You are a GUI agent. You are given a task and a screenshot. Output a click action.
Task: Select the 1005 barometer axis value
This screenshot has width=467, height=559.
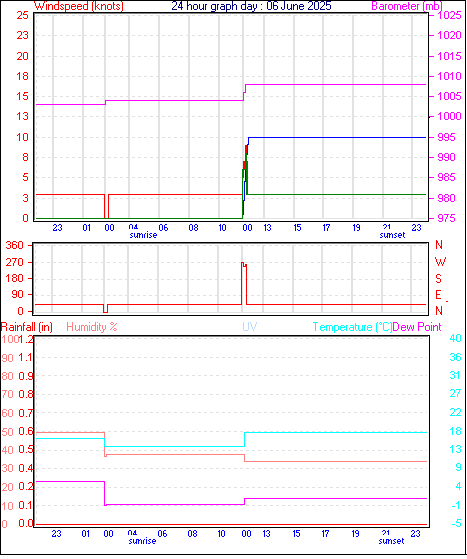click(x=449, y=96)
